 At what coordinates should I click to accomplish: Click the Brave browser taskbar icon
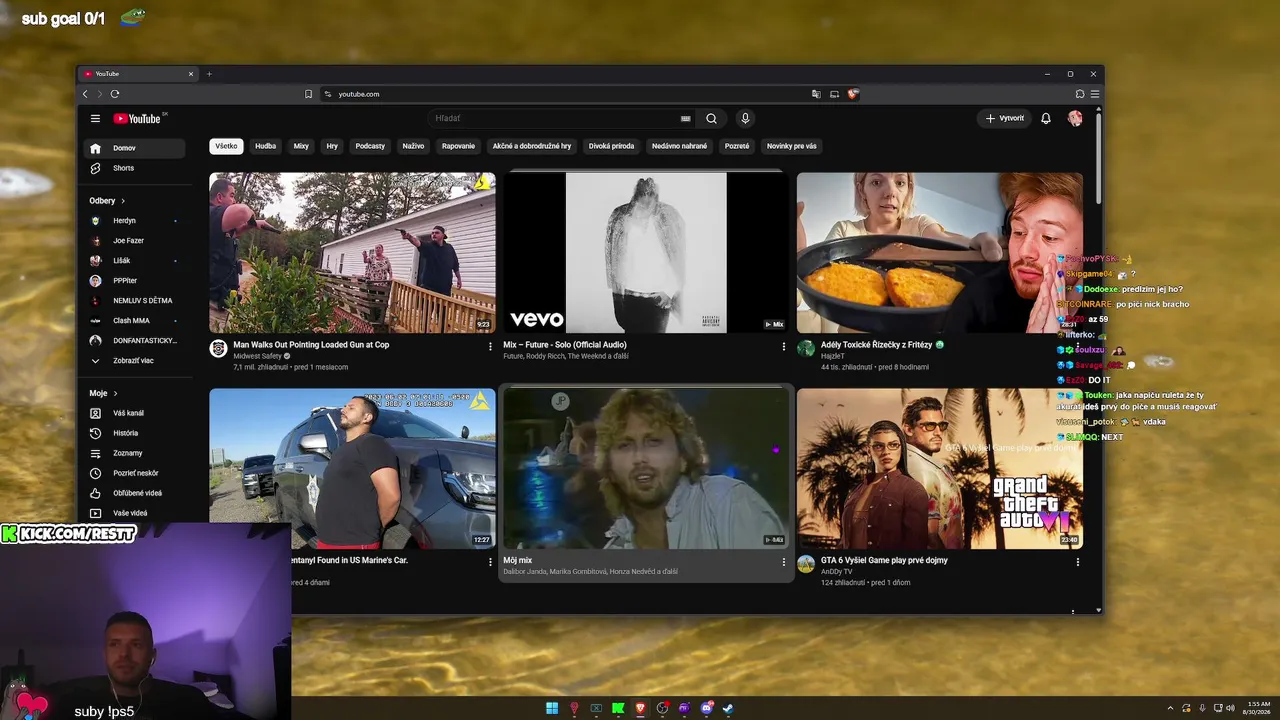pos(640,709)
